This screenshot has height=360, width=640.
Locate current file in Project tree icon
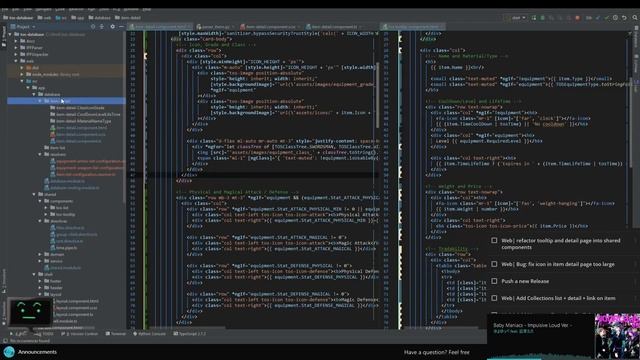pos(93,27)
